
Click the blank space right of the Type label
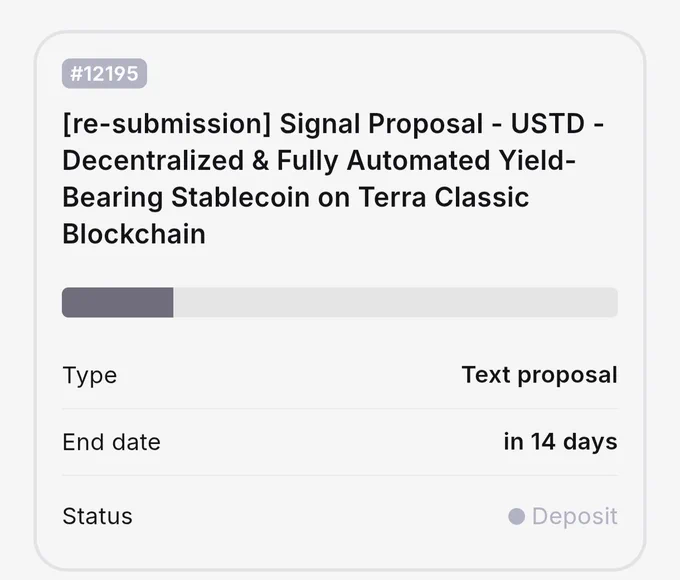[x=289, y=375]
